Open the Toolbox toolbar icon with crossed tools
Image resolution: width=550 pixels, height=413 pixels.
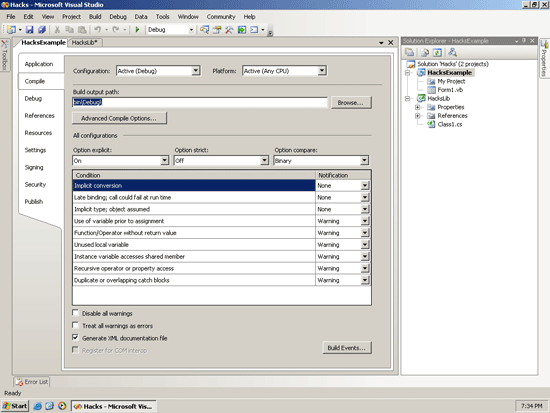pyautogui.click(x=229, y=30)
